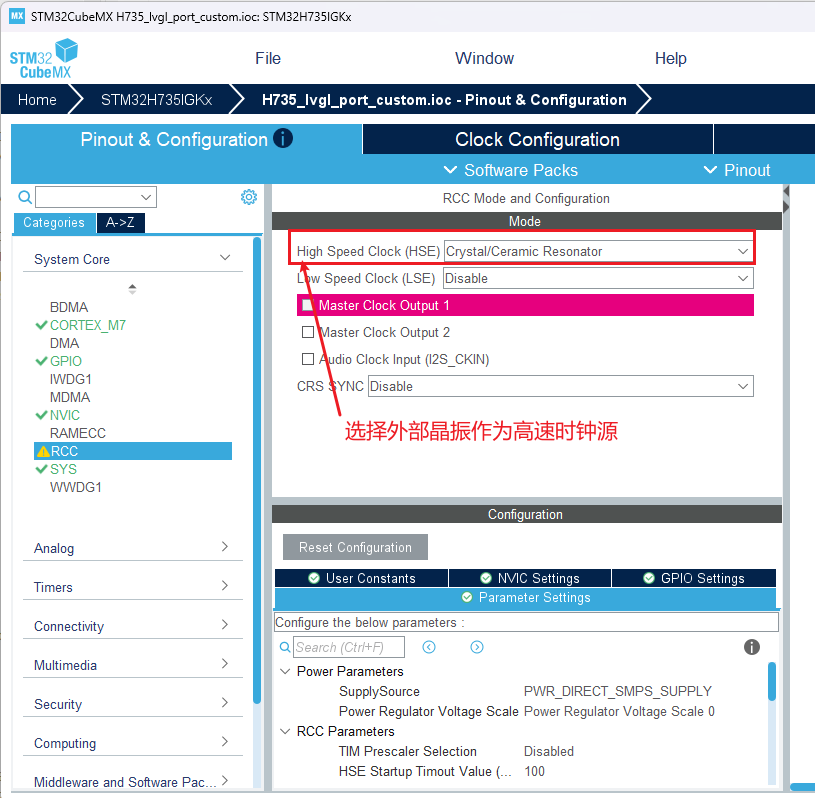Select the Parameter Settings tab
The width and height of the screenshot is (815, 798).
point(525,597)
